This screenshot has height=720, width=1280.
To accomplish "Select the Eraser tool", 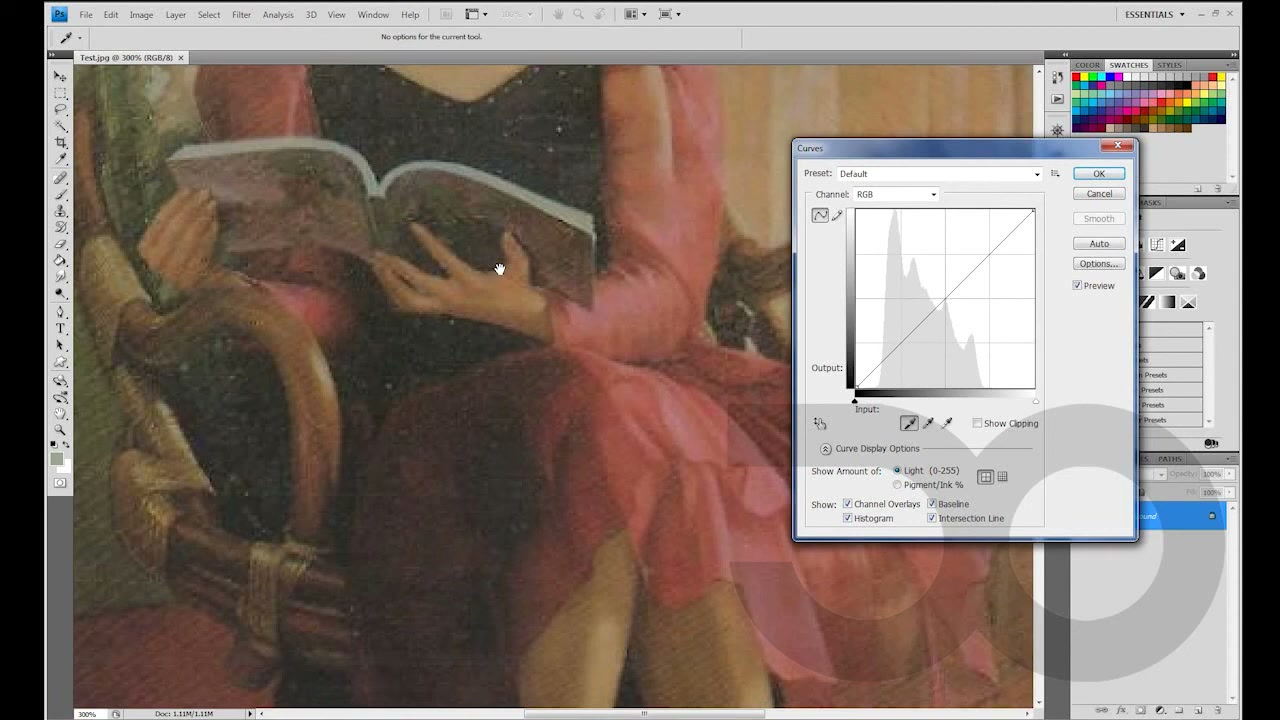I will pos(60,245).
